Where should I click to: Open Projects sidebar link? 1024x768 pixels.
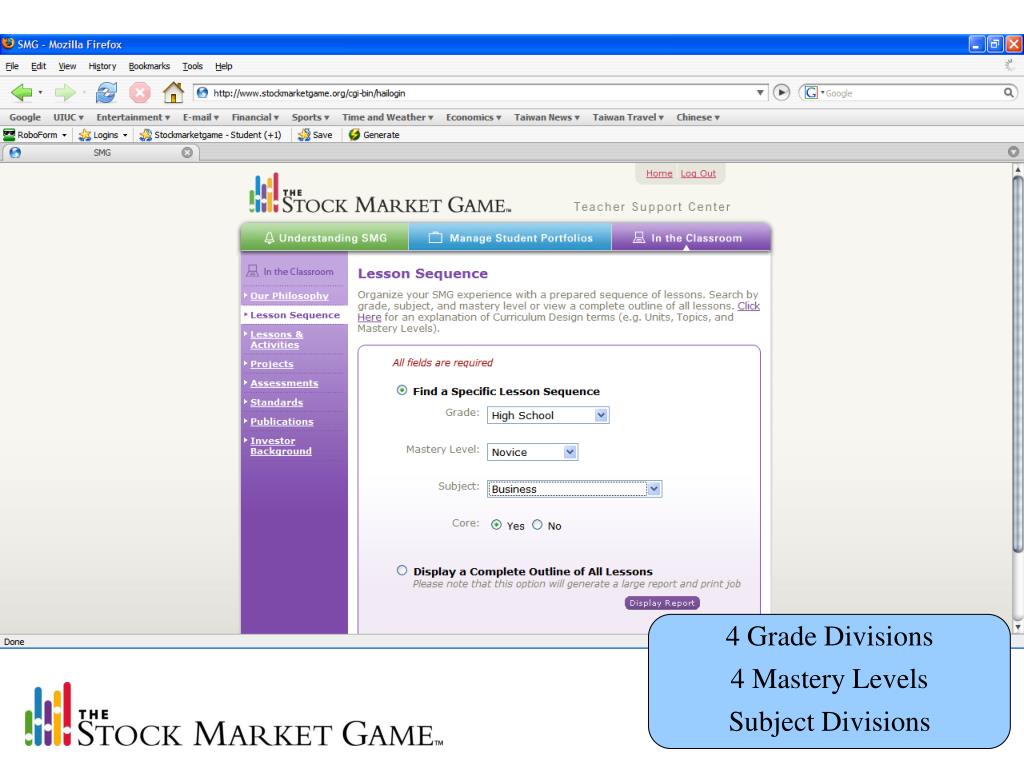click(x=272, y=364)
